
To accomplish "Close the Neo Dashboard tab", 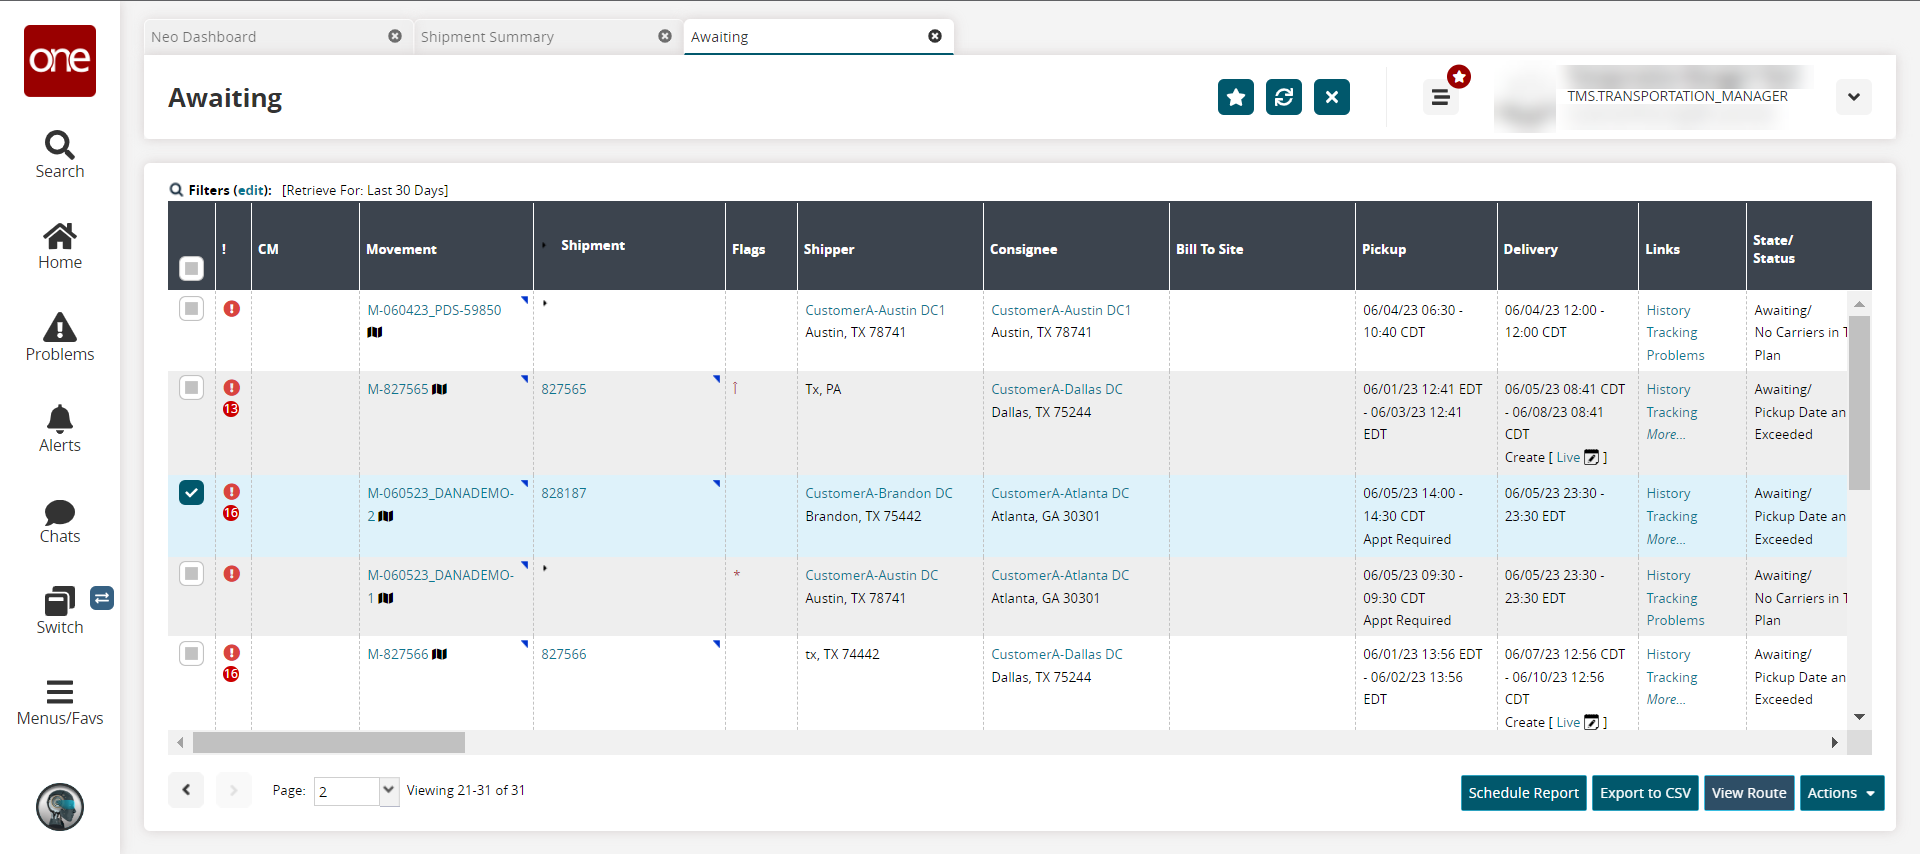I will (395, 36).
